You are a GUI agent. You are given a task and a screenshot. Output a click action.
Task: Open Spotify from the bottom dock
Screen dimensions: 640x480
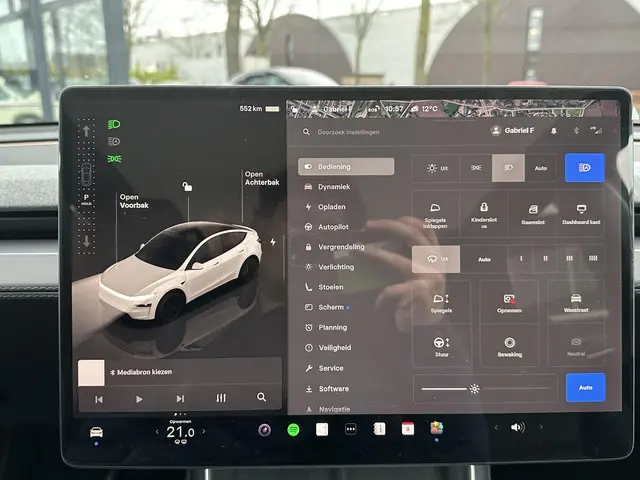point(294,429)
